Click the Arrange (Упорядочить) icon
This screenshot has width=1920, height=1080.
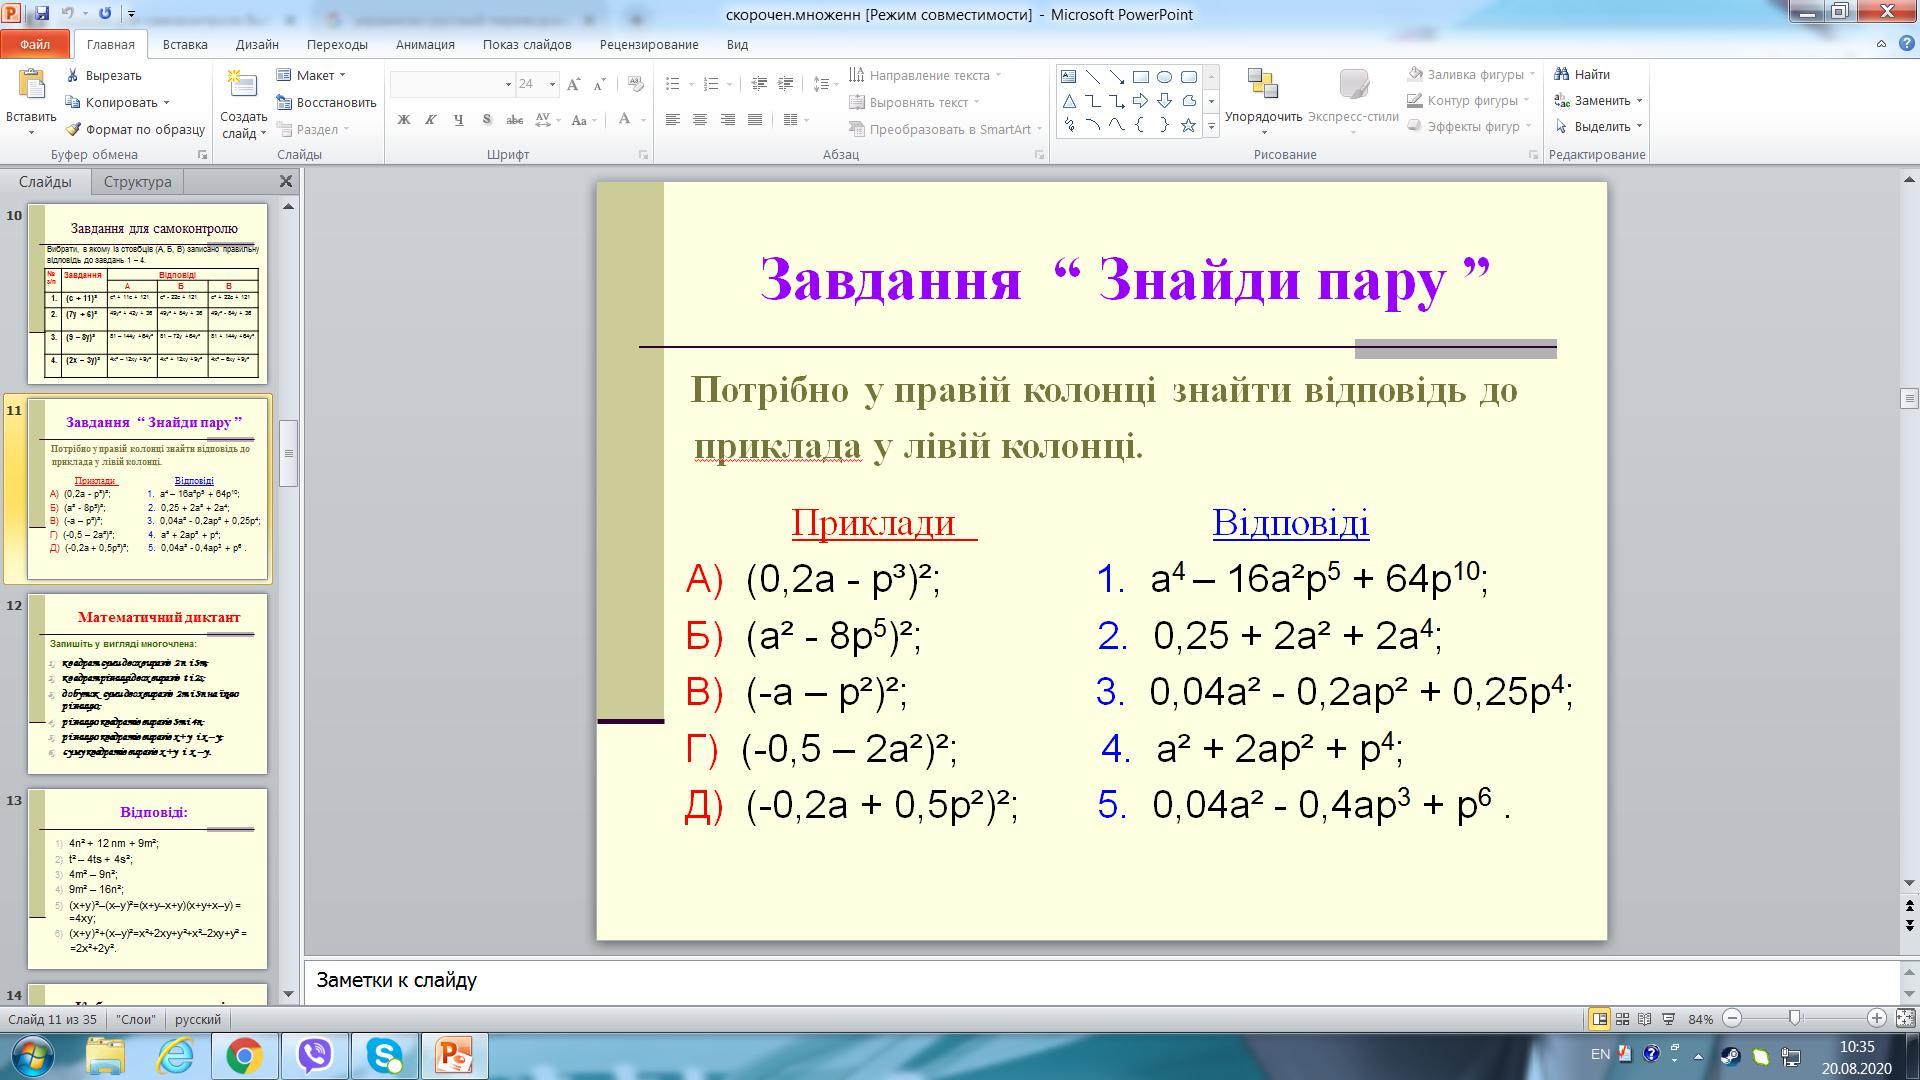1263,86
